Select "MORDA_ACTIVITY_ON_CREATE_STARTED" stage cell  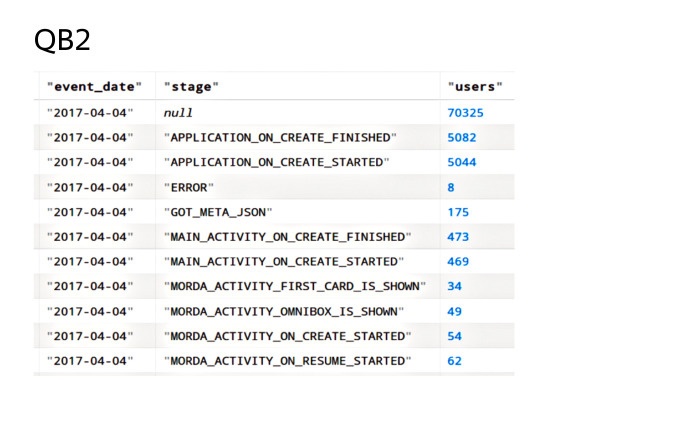(288, 336)
